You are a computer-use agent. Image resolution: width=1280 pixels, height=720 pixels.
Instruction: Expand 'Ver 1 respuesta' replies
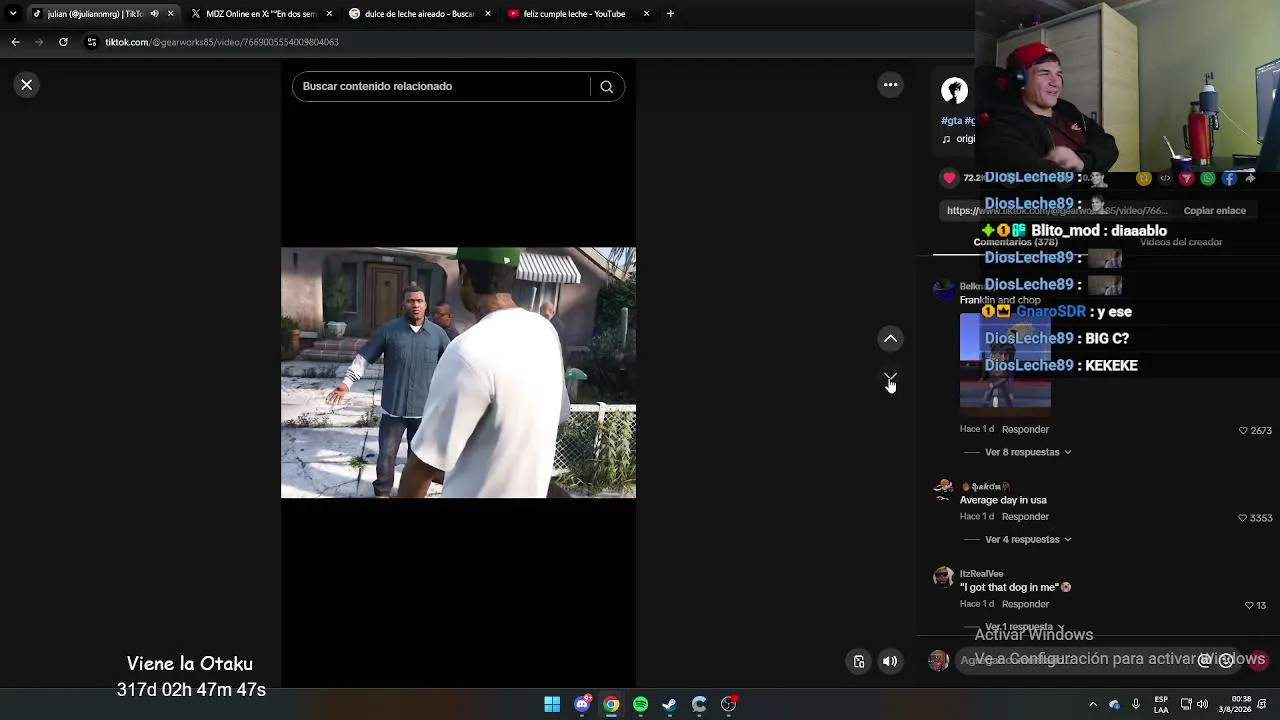pos(1025,627)
